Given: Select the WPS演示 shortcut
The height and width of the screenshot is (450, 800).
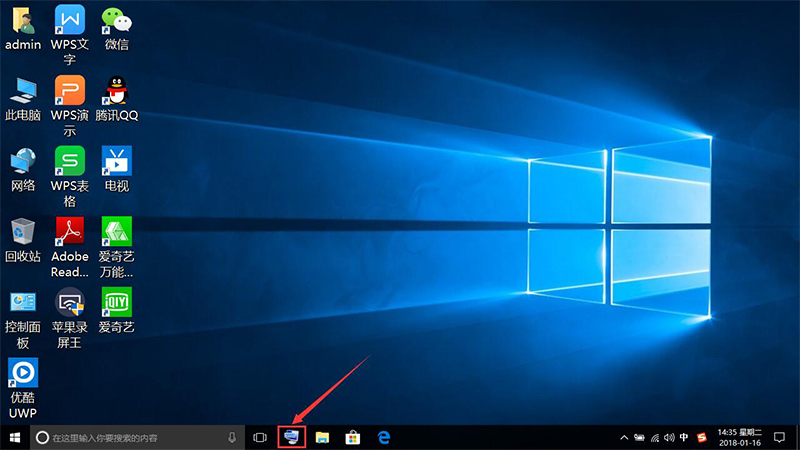Looking at the screenshot, I should [x=70, y=90].
